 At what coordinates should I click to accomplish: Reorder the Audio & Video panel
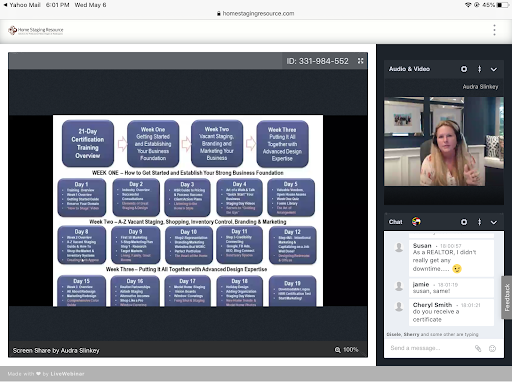[x=479, y=69]
